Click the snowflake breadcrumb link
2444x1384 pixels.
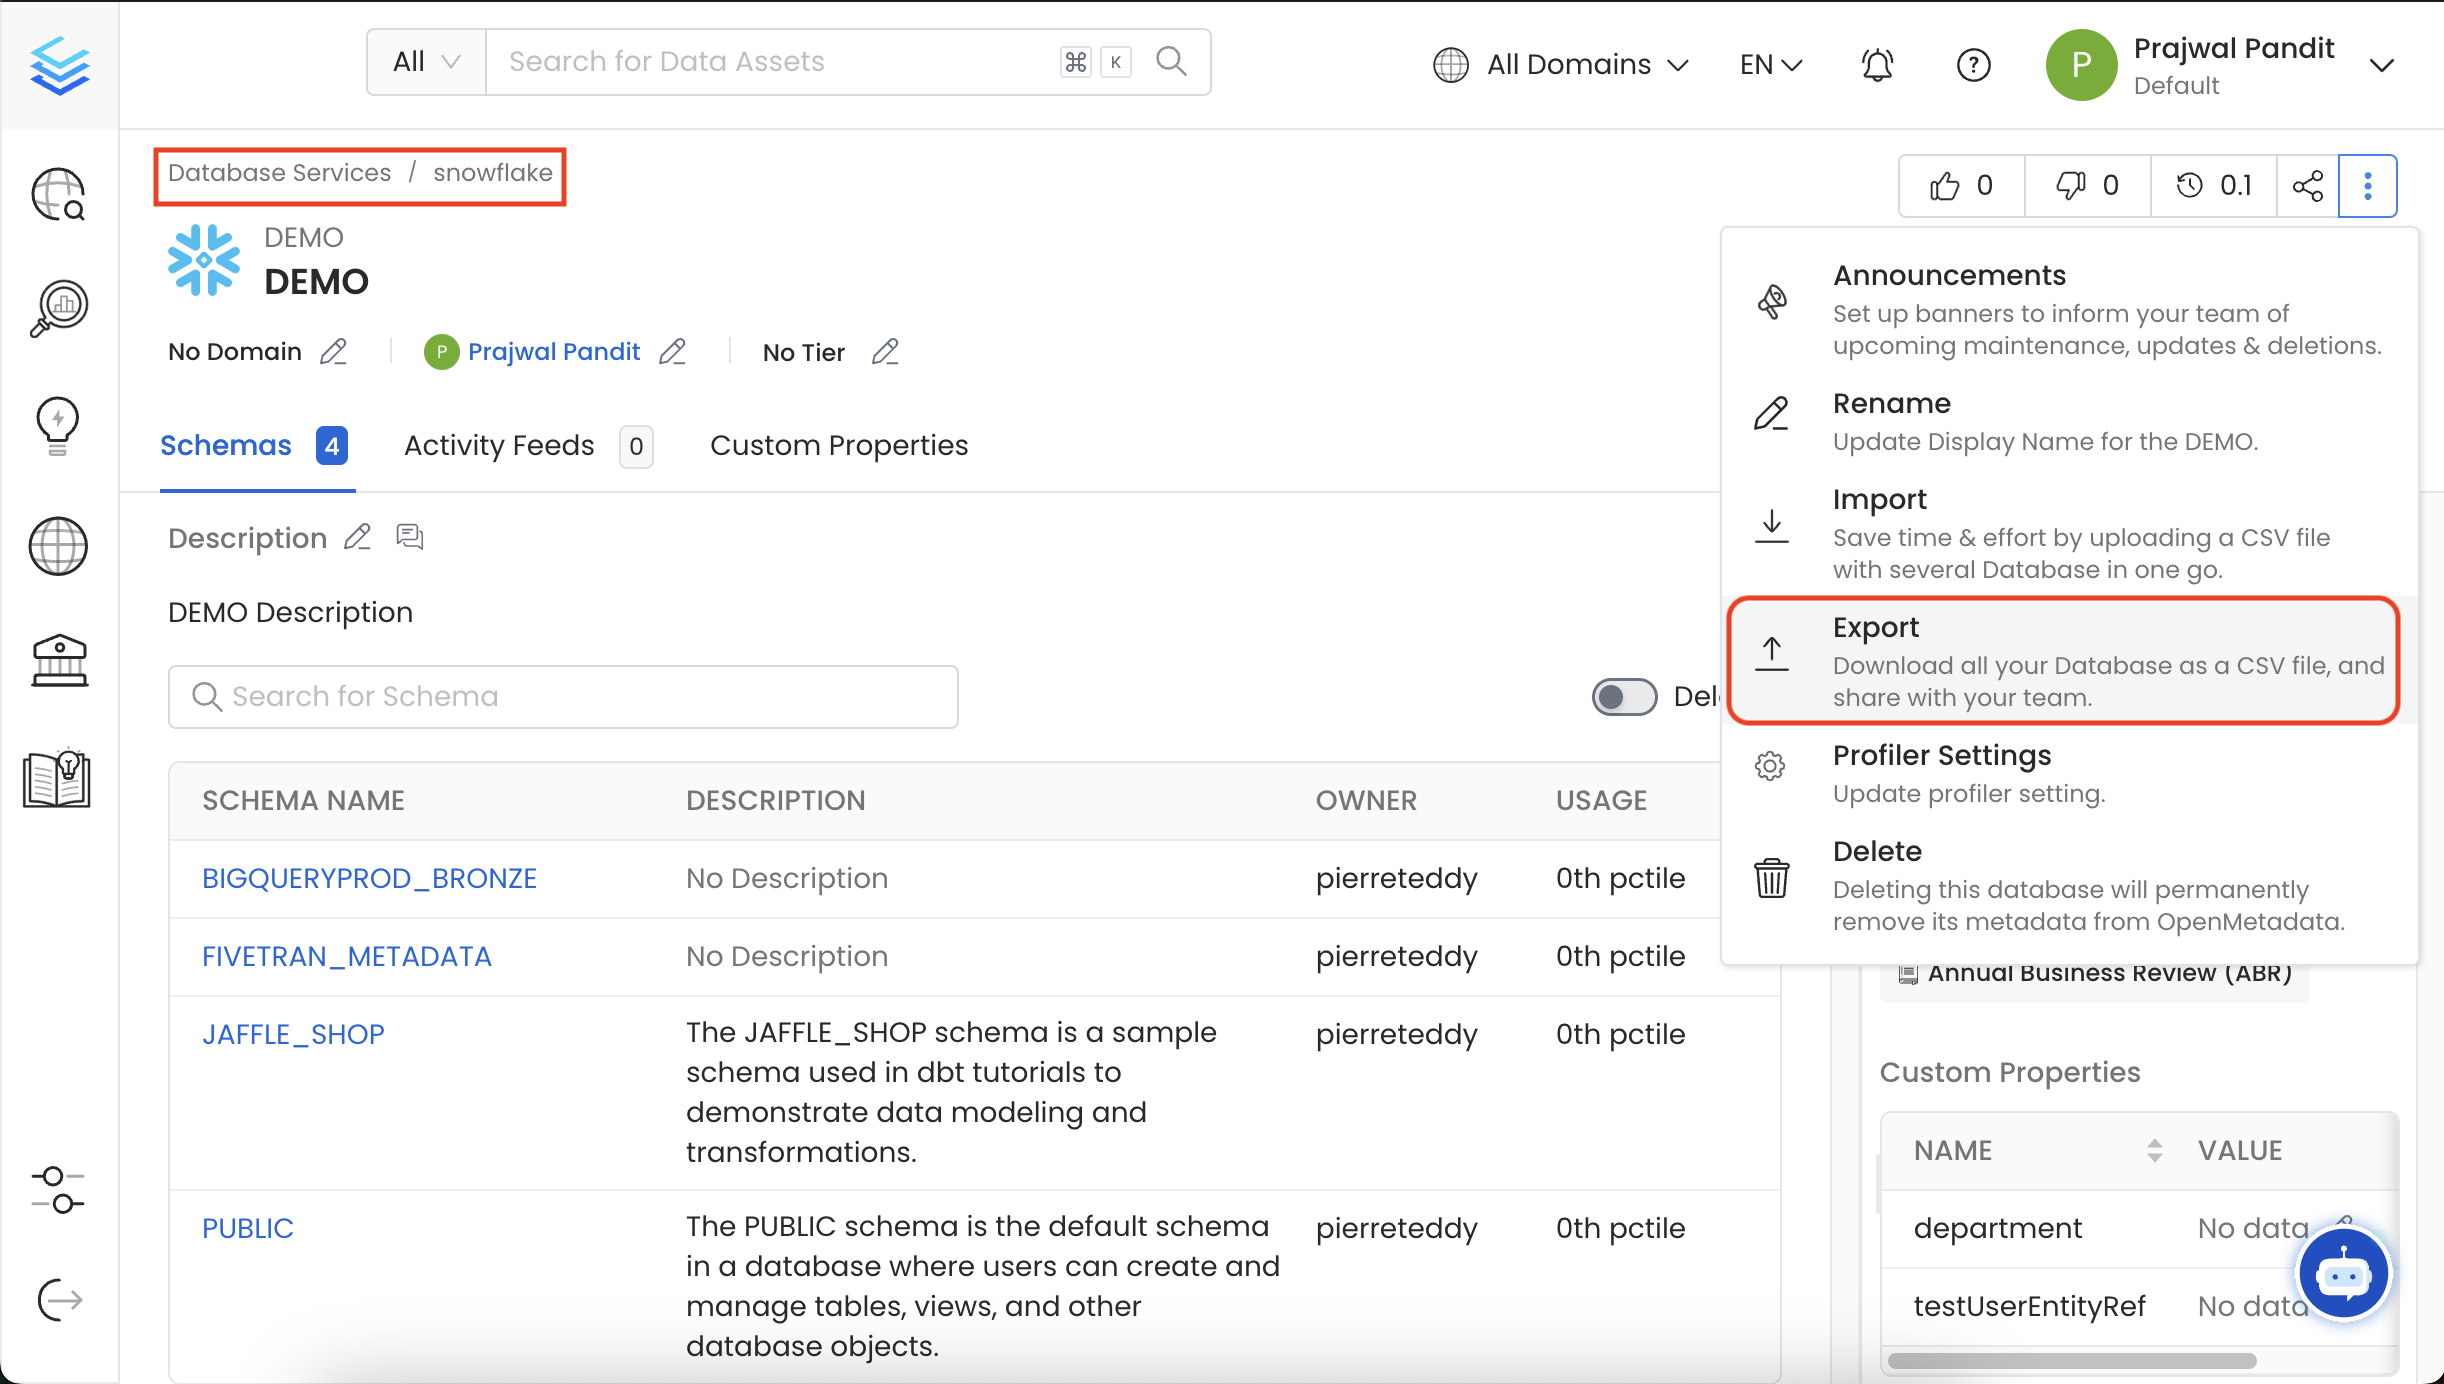point(492,173)
